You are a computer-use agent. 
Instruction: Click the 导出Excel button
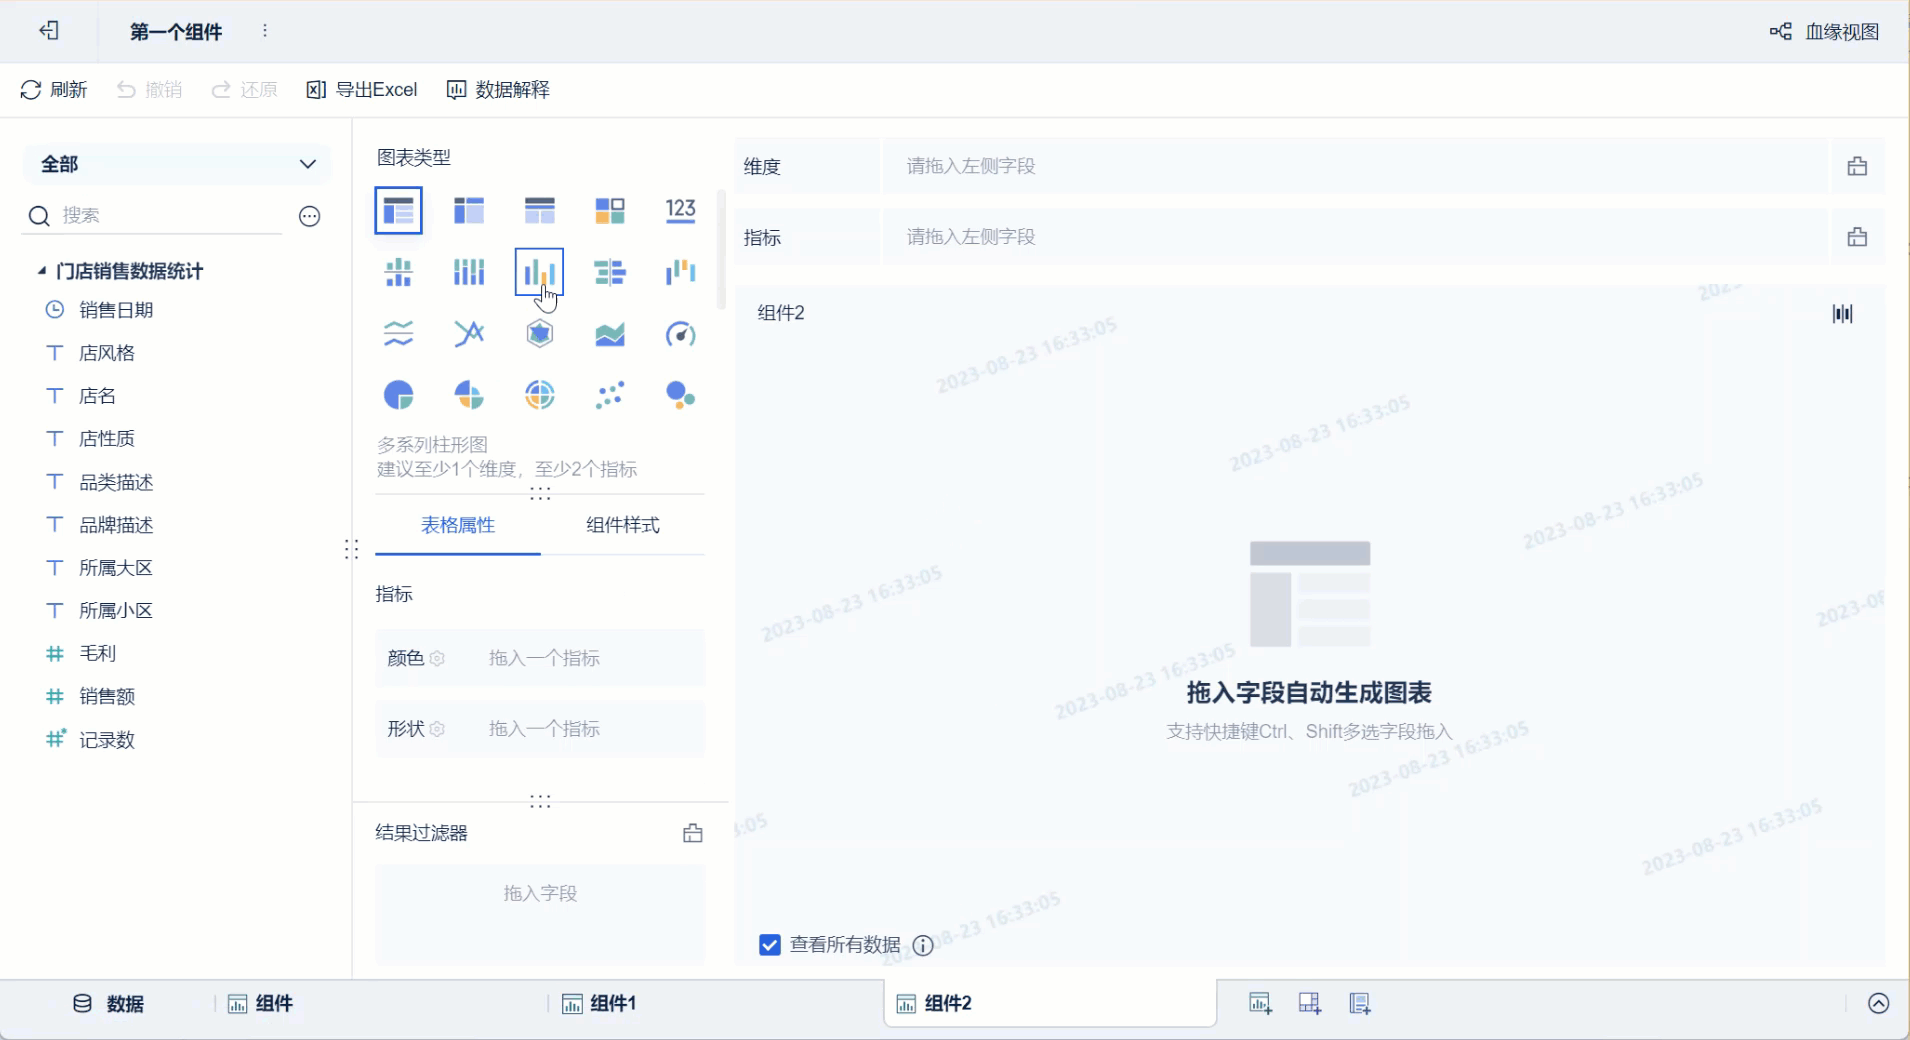coord(361,90)
